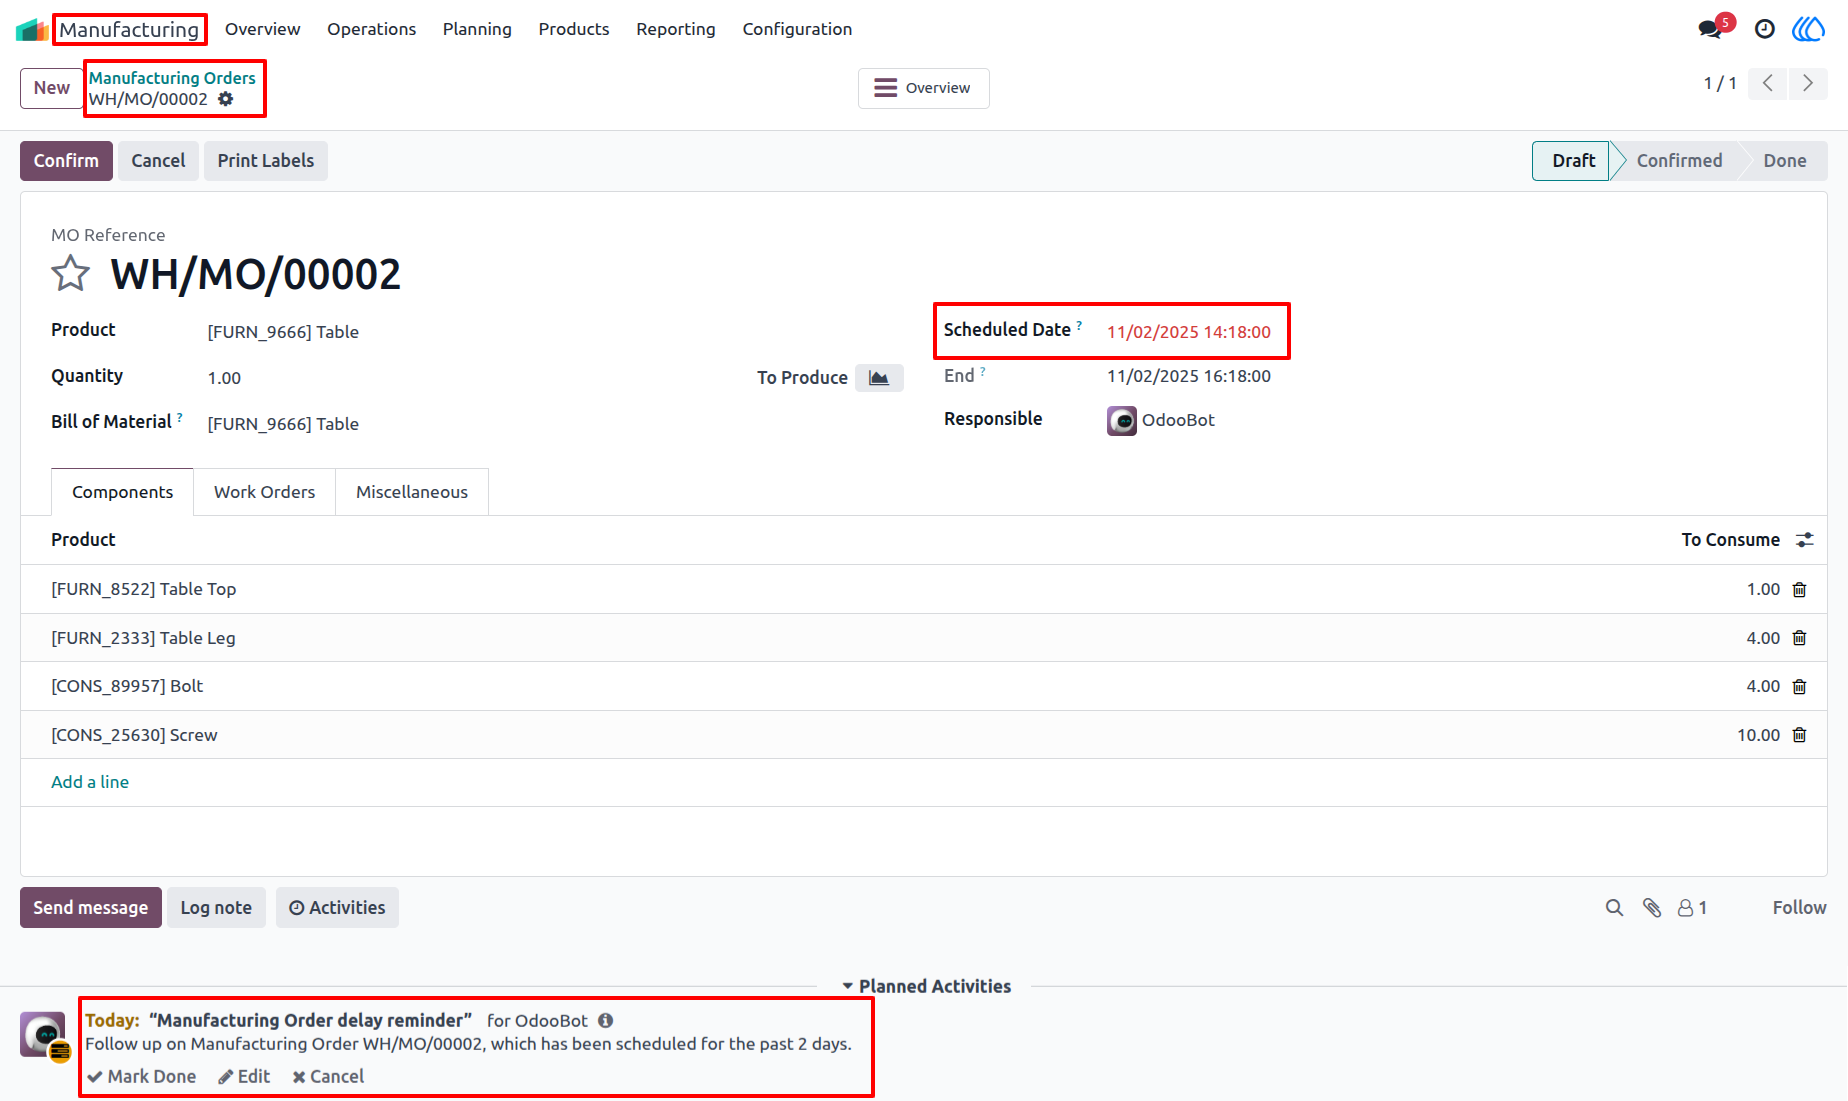Viewport: 1848px width, 1101px height.
Task: Select the Done status stage
Action: [1785, 161]
